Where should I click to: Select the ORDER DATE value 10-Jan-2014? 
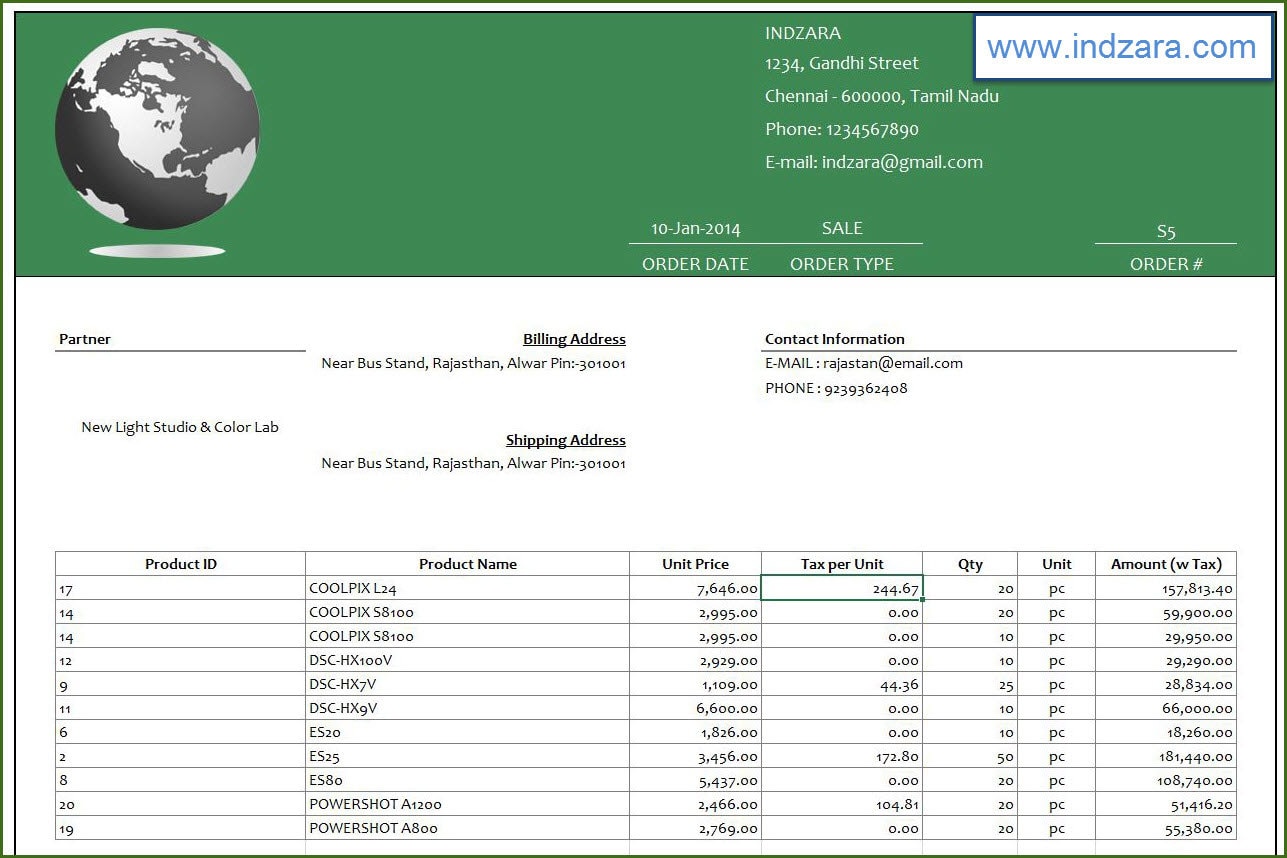click(695, 228)
